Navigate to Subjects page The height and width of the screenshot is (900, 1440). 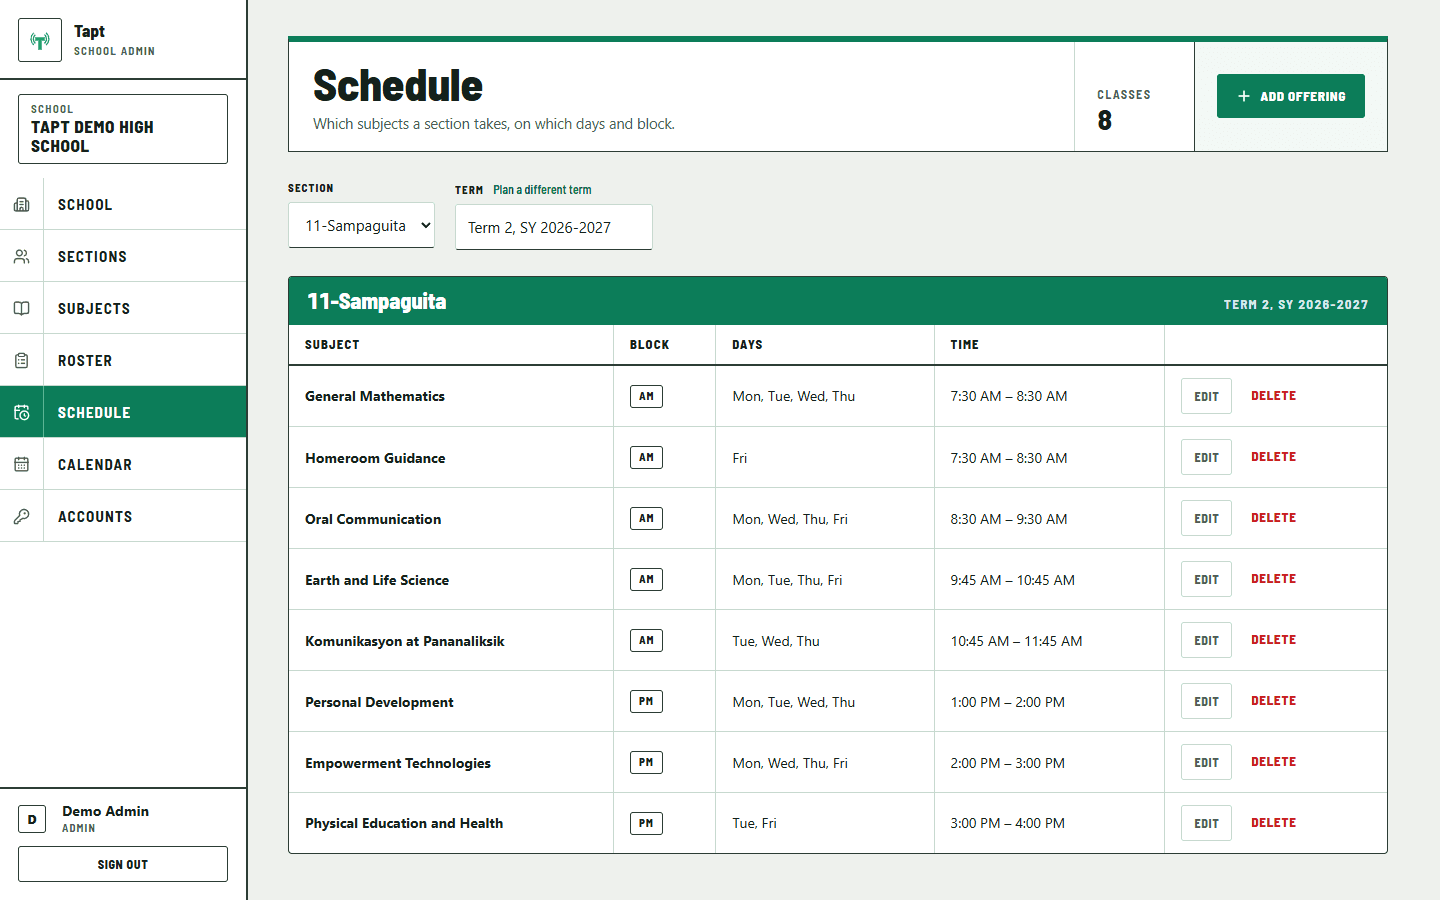123,309
